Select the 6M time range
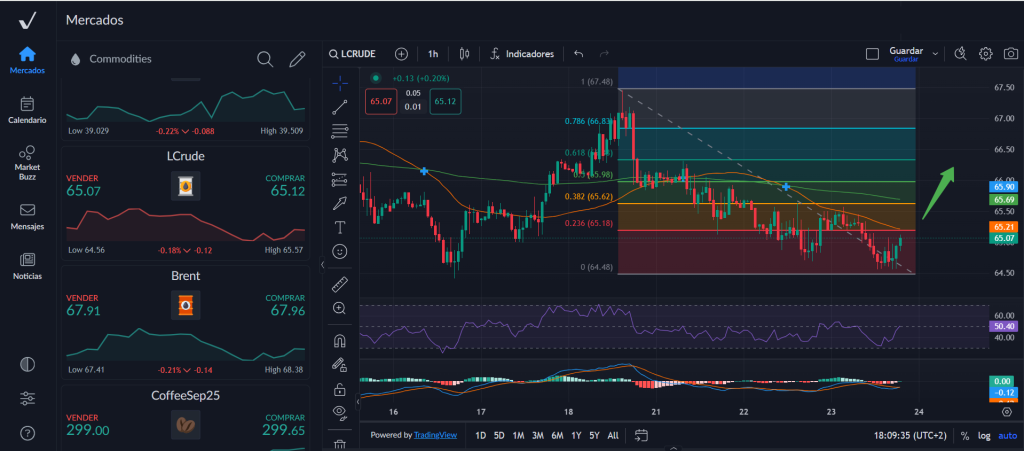The image size is (1024, 451). point(557,435)
